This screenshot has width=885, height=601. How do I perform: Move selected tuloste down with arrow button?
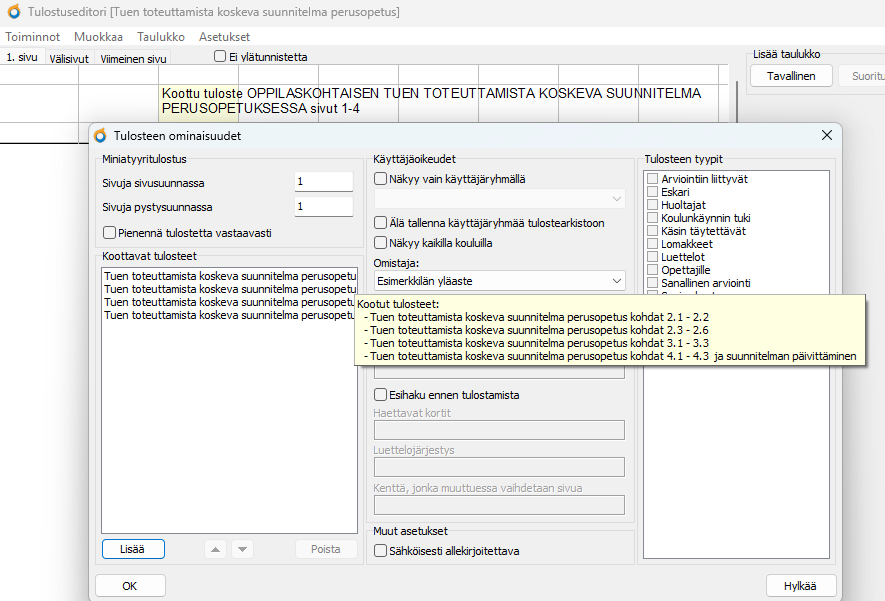tap(242, 549)
